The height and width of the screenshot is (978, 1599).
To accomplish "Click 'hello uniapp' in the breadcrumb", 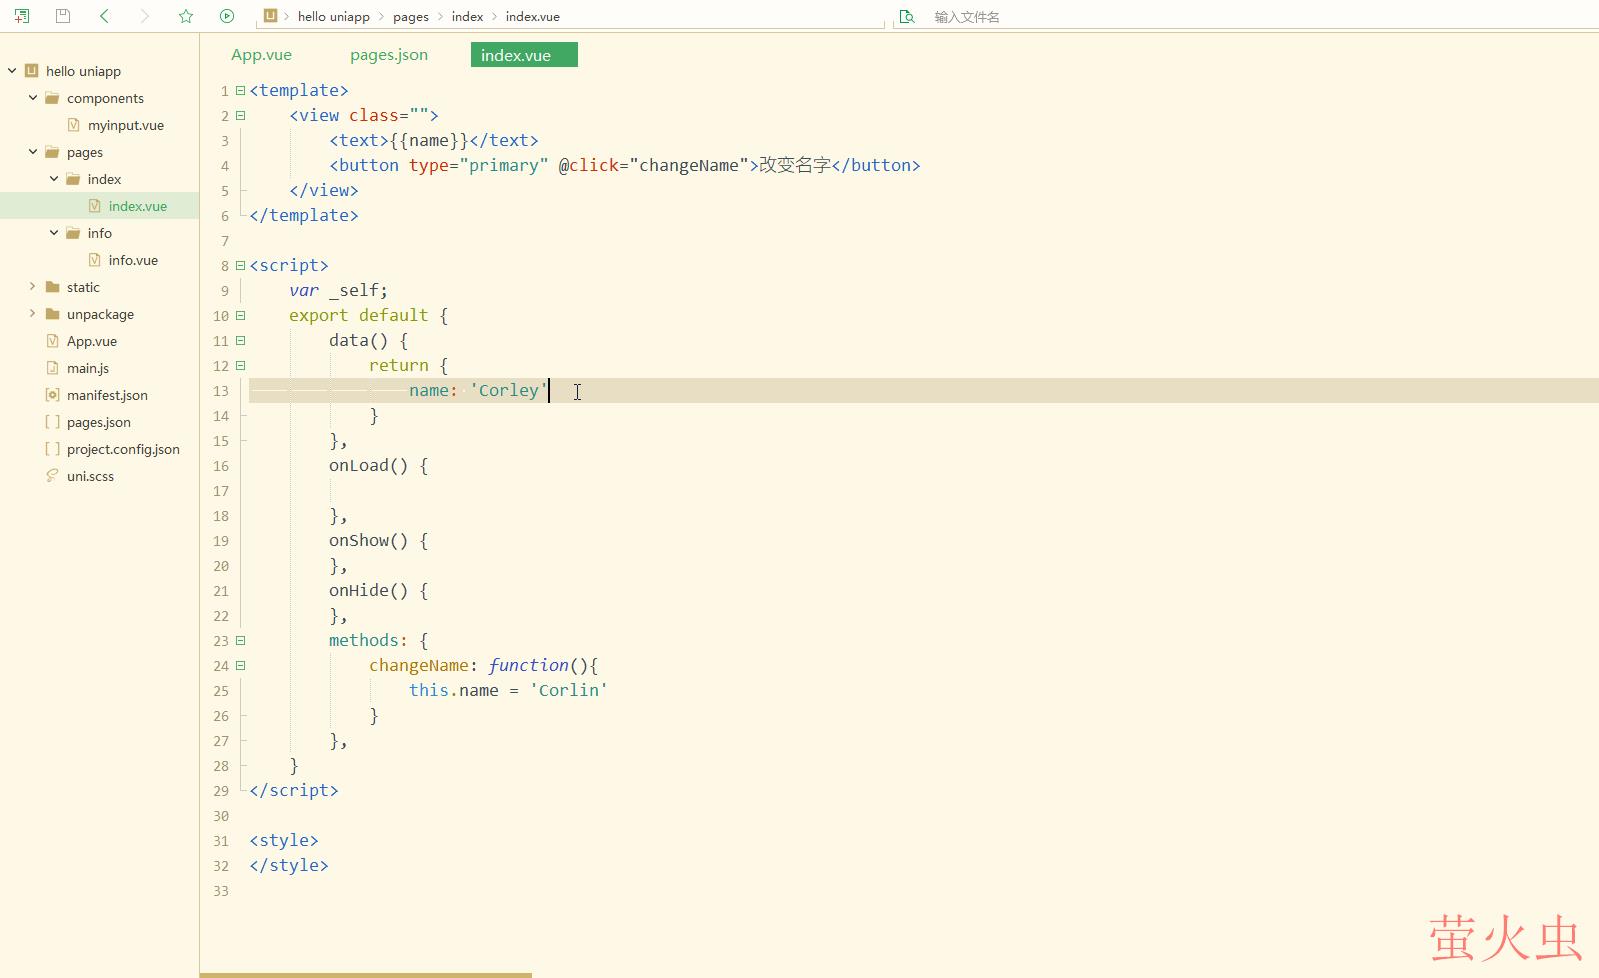I will [x=333, y=16].
